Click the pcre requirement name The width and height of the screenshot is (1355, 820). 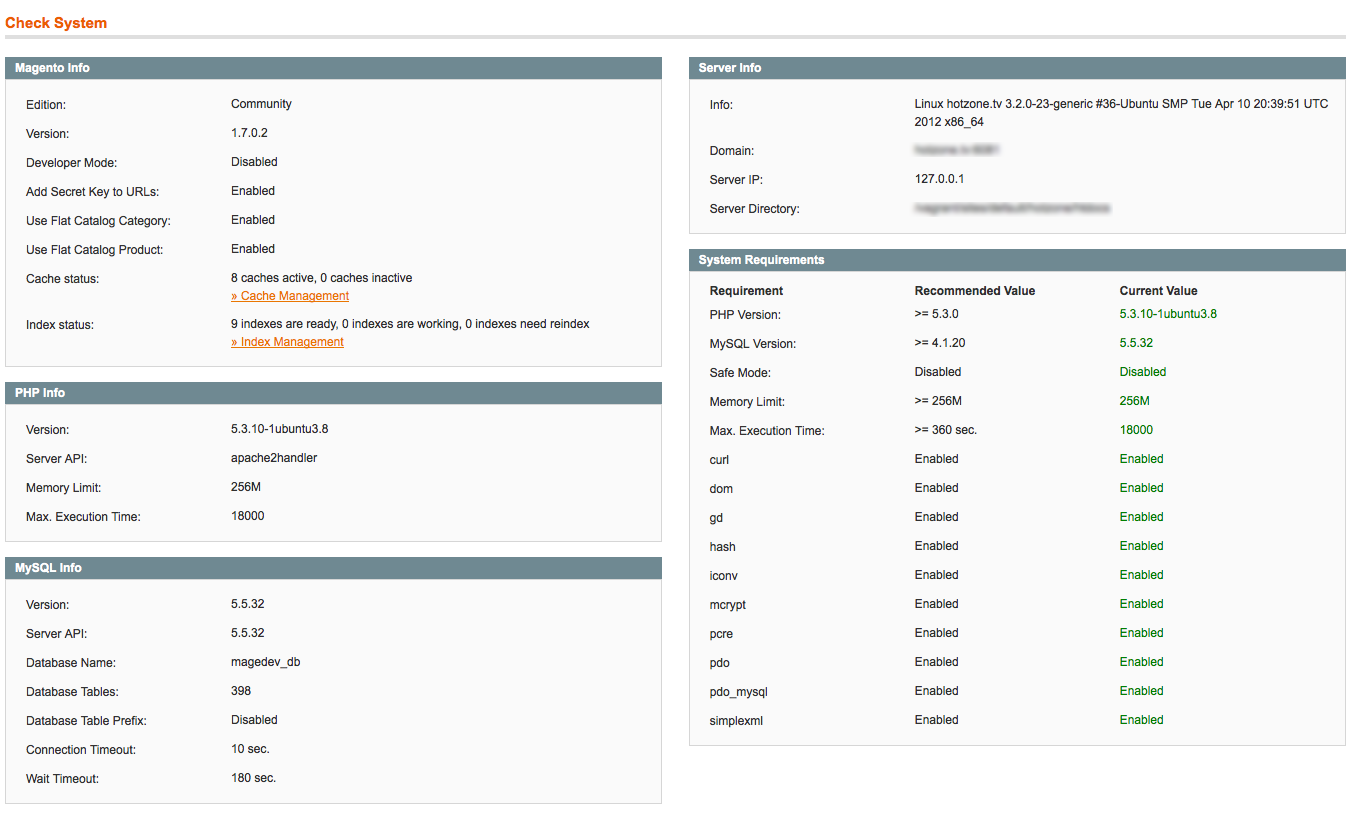[x=722, y=634]
